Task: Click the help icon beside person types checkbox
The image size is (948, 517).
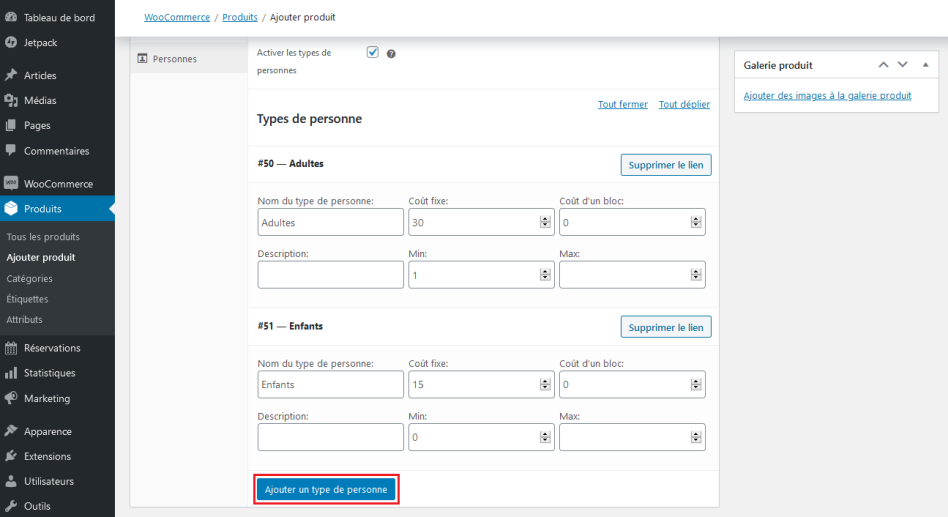Action: point(391,53)
